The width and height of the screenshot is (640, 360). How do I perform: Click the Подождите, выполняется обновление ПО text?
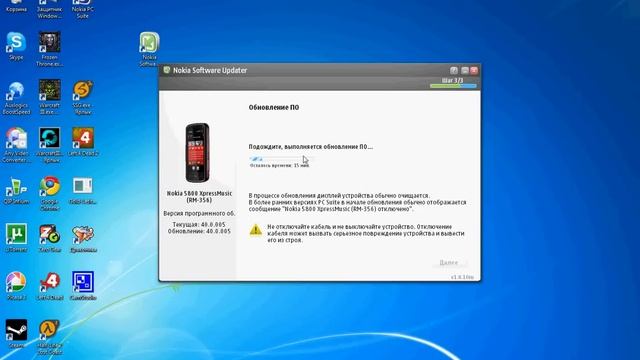tap(311, 147)
